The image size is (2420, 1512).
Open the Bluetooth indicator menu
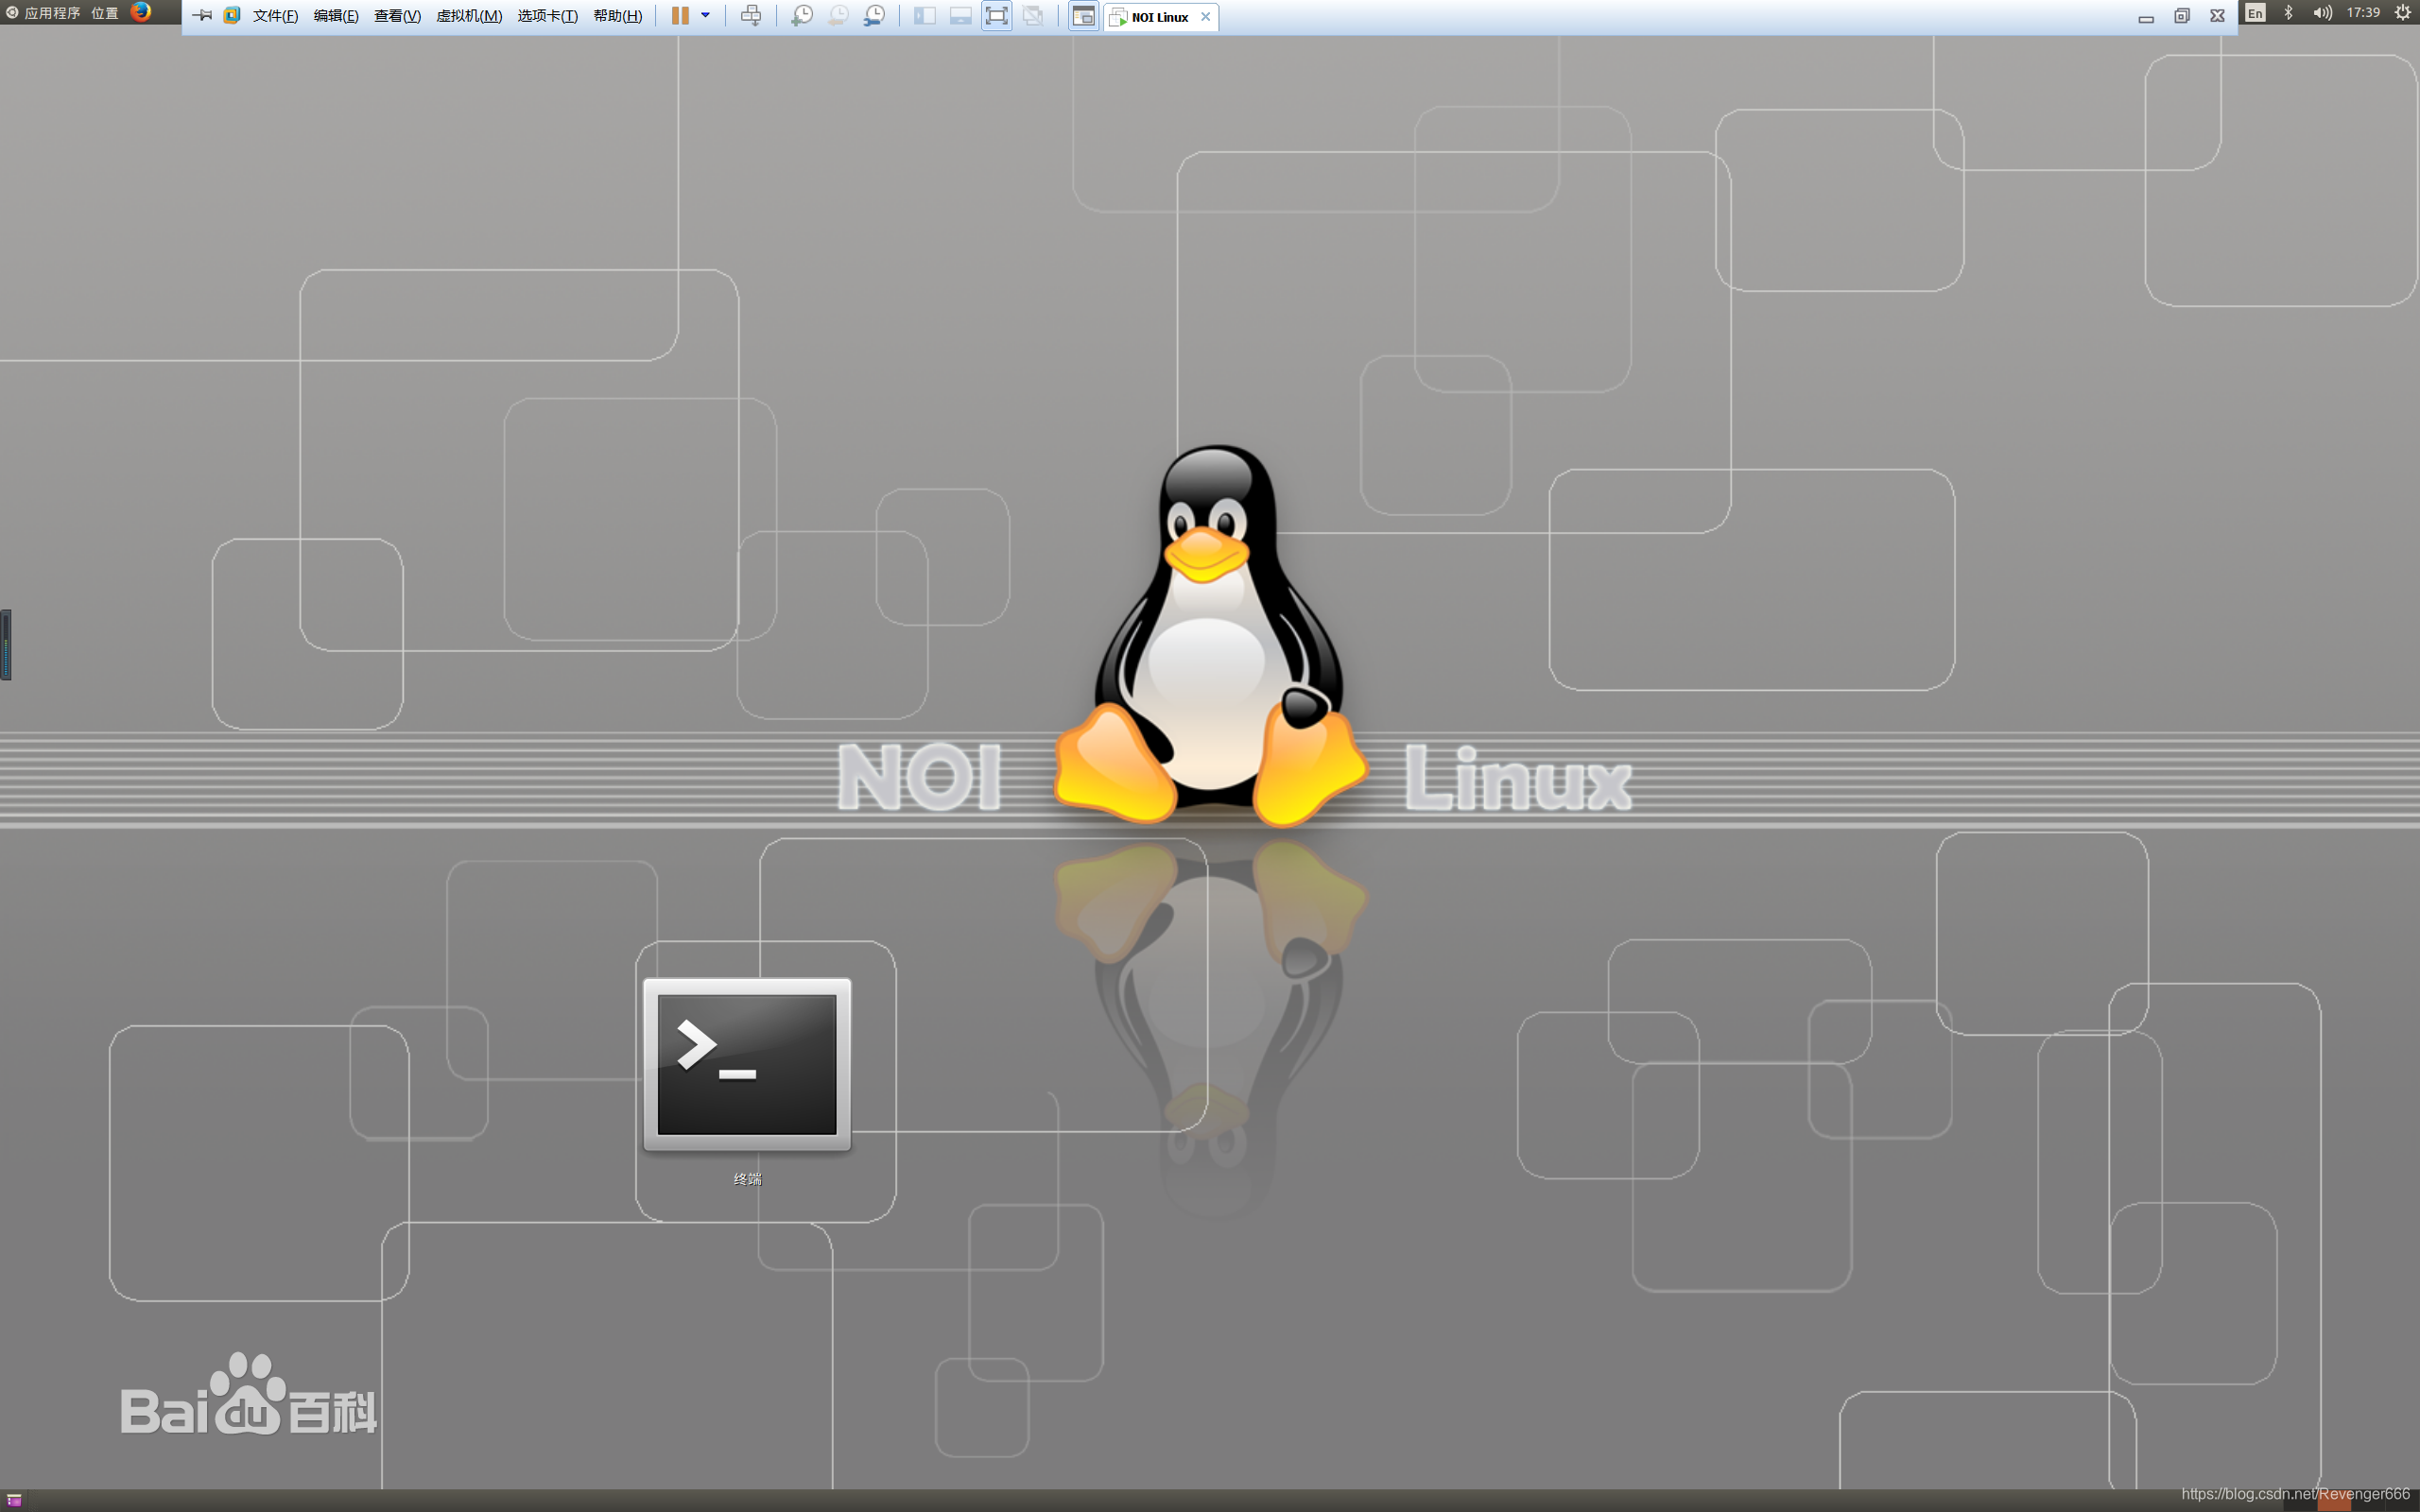[2289, 13]
